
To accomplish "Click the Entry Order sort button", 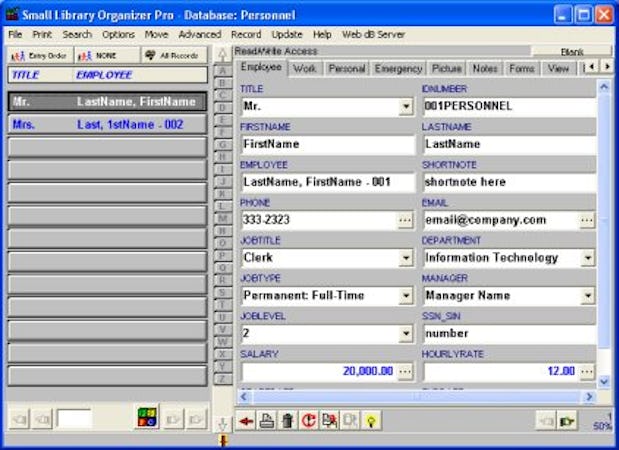I will coord(40,56).
